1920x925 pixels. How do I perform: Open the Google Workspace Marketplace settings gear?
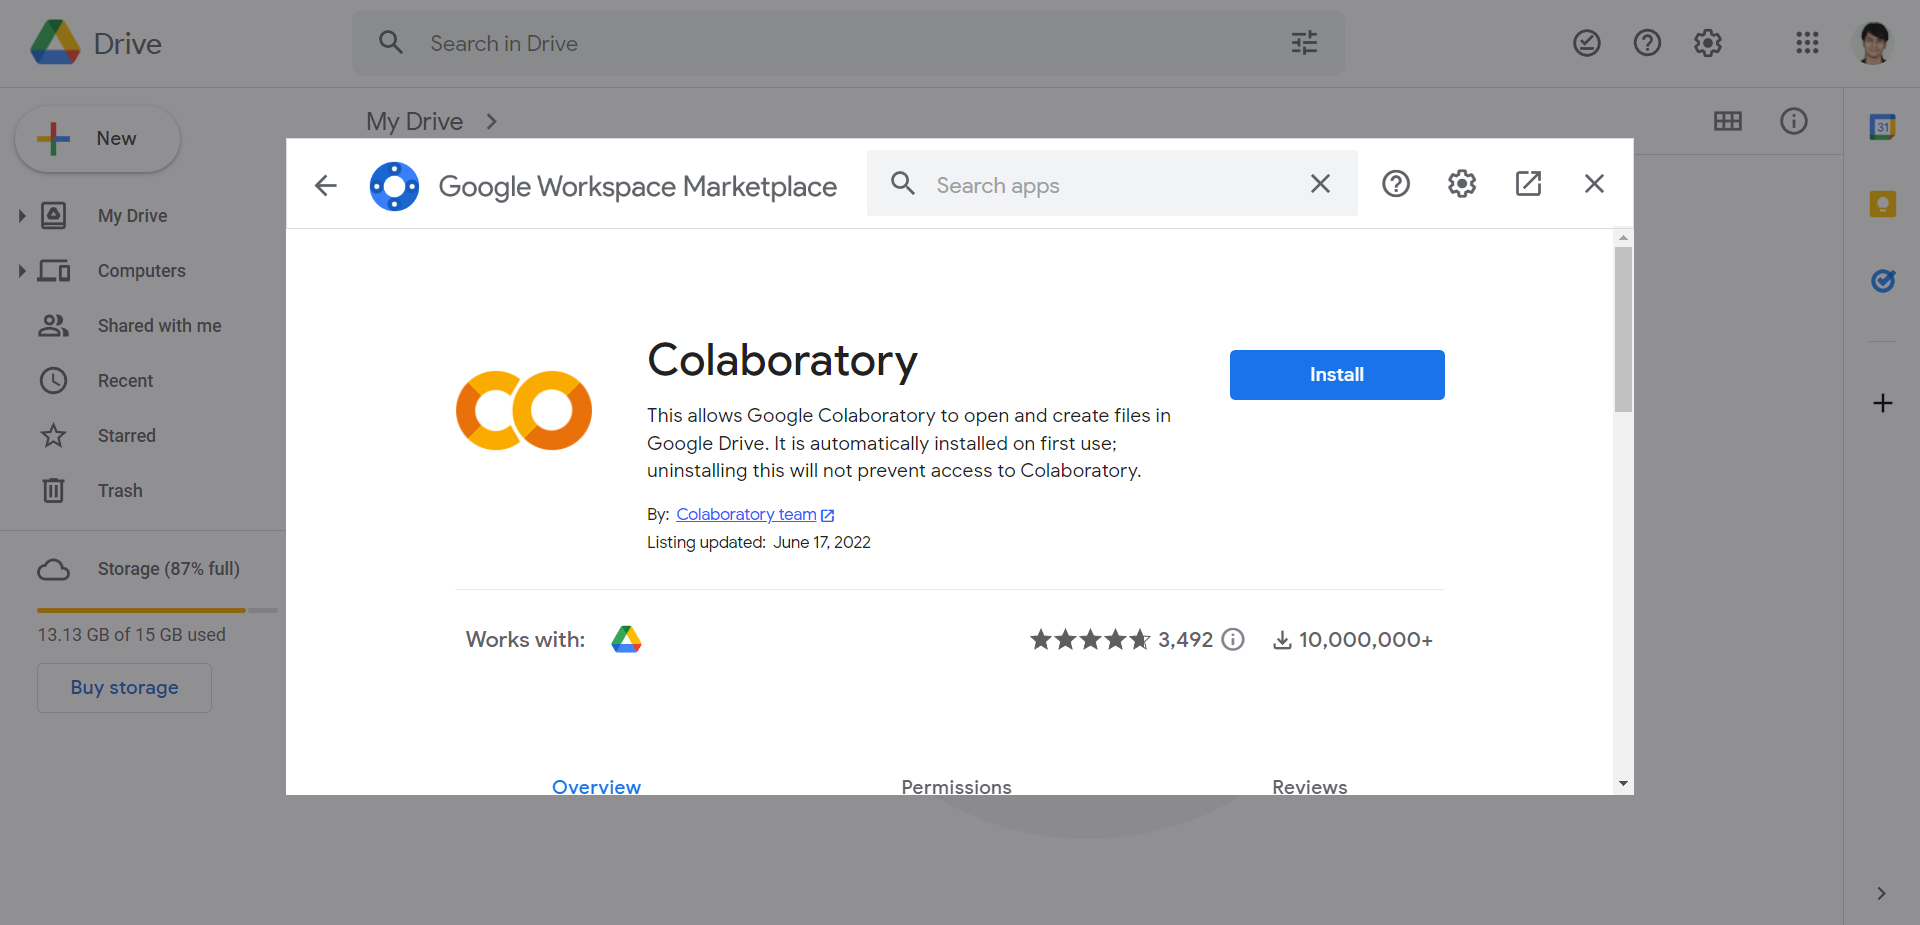click(1461, 184)
